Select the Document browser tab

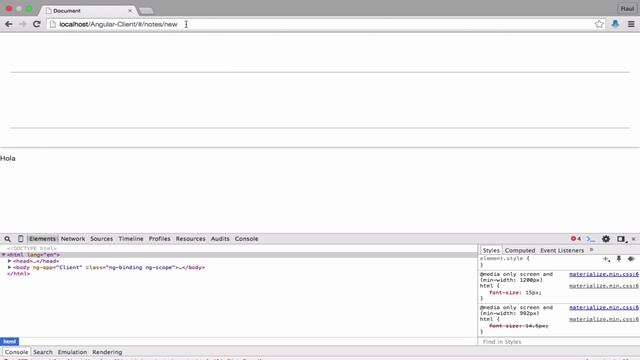click(x=88, y=11)
